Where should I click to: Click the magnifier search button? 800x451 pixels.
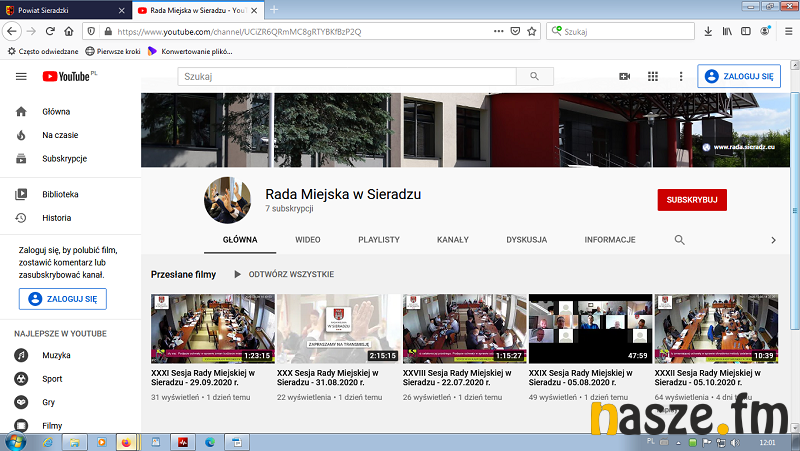tap(535, 76)
